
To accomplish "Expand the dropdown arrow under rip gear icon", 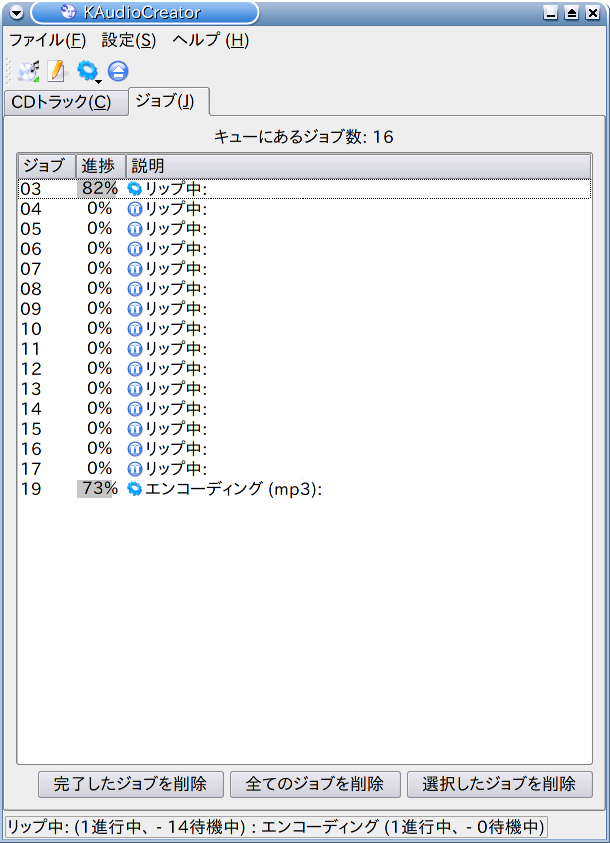I will click(97, 79).
